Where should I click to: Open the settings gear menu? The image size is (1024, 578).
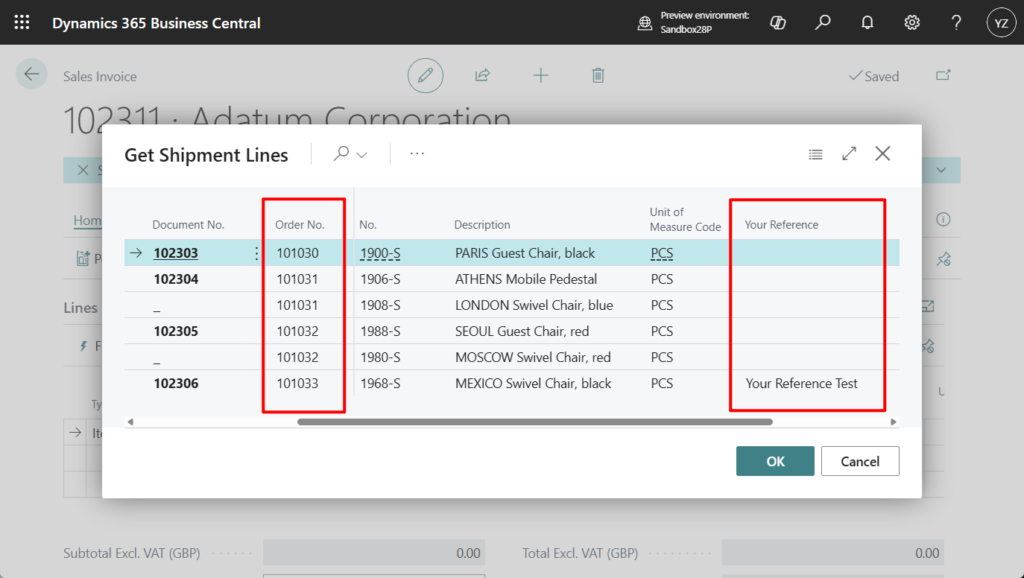[912, 22]
